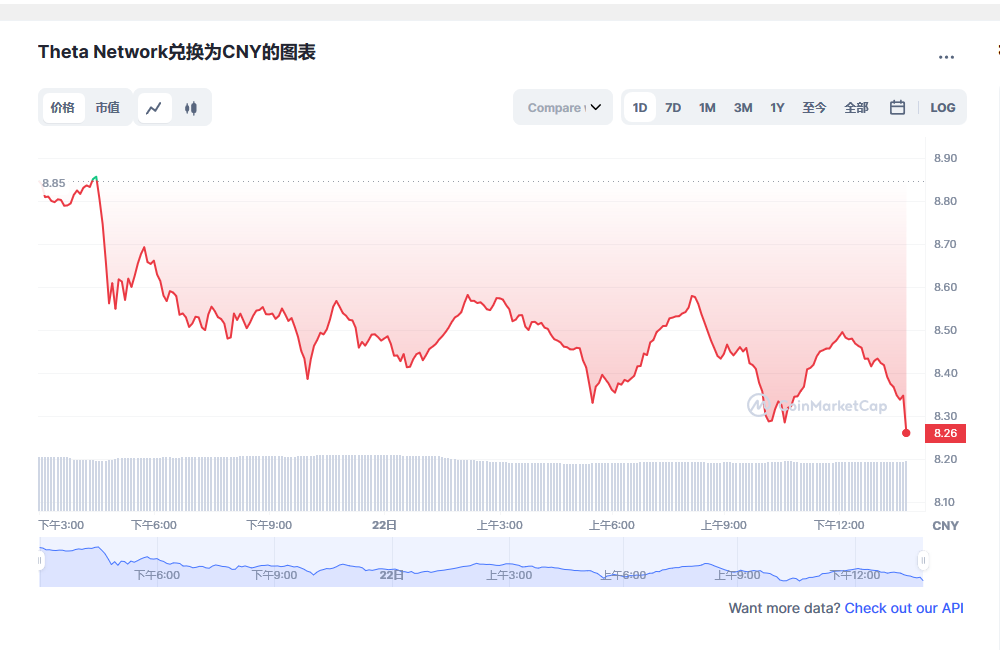Click the Theta Network兑换为CNY的图表 heading
The width and height of the screenshot is (1000, 650).
pos(177,52)
